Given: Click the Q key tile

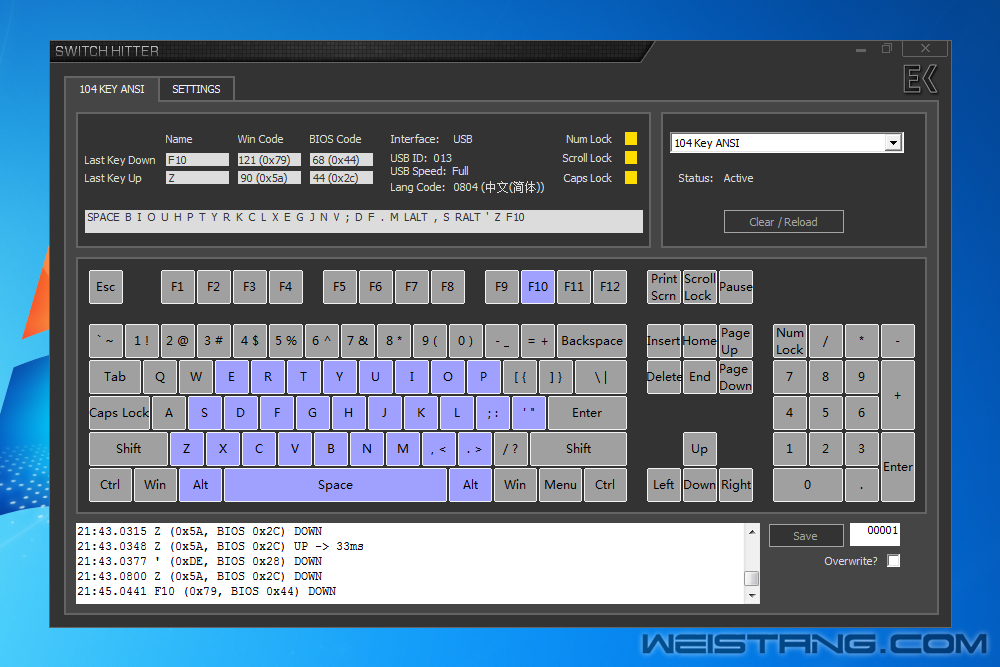Looking at the screenshot, I should click(x=160, y=377).
